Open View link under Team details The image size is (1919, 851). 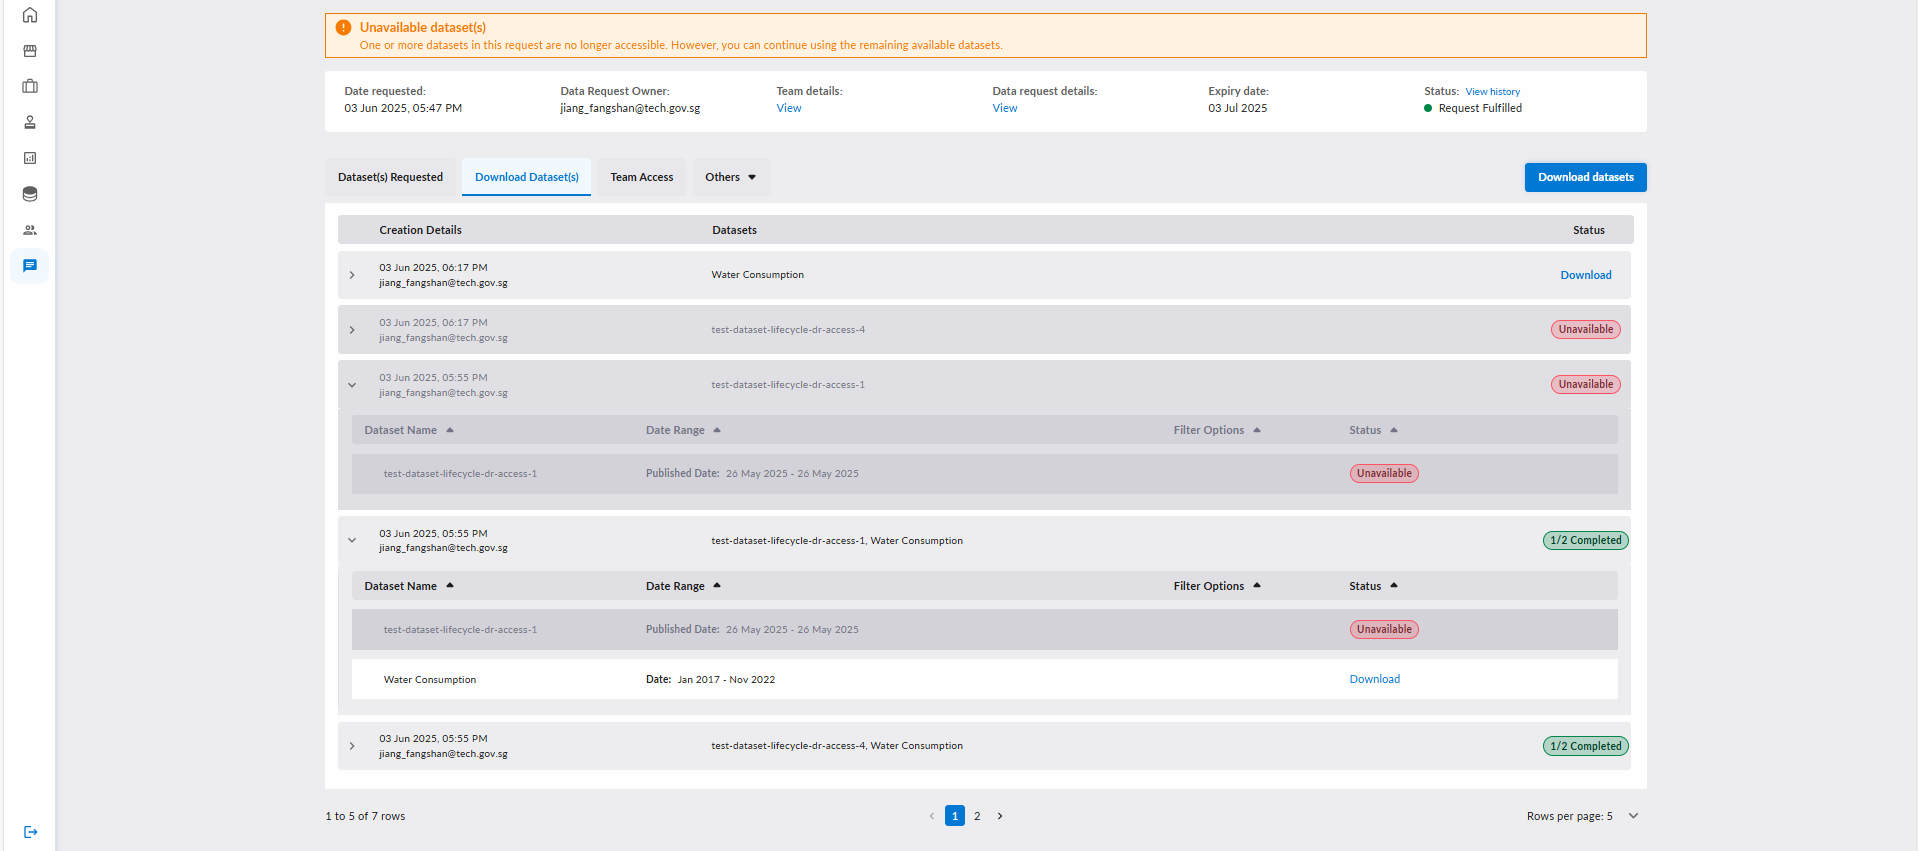[789, 108]
